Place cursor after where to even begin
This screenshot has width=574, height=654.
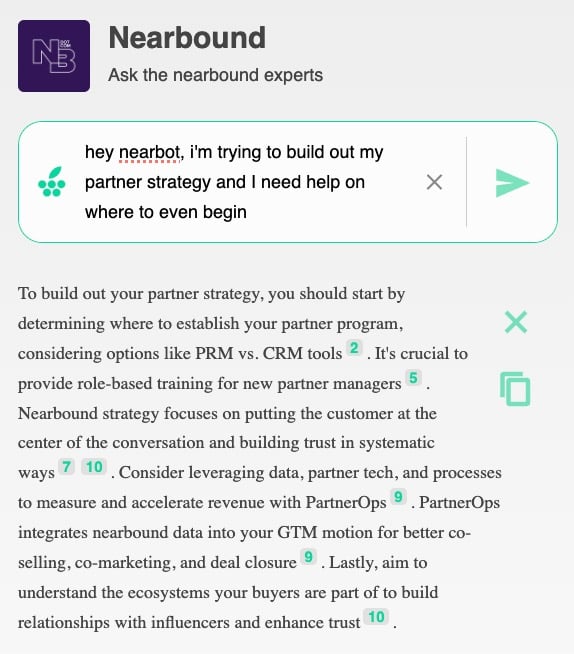[248, 212]
